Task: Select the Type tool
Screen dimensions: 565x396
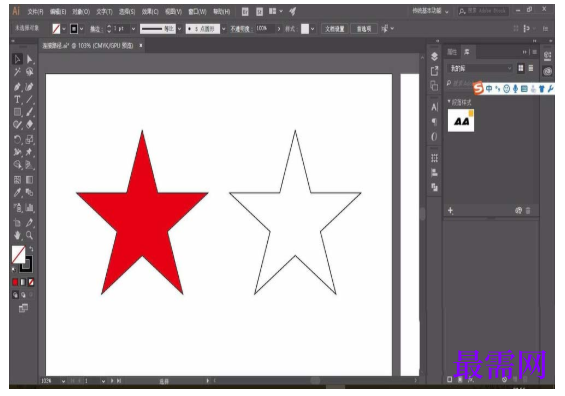Action: [17, 99]
